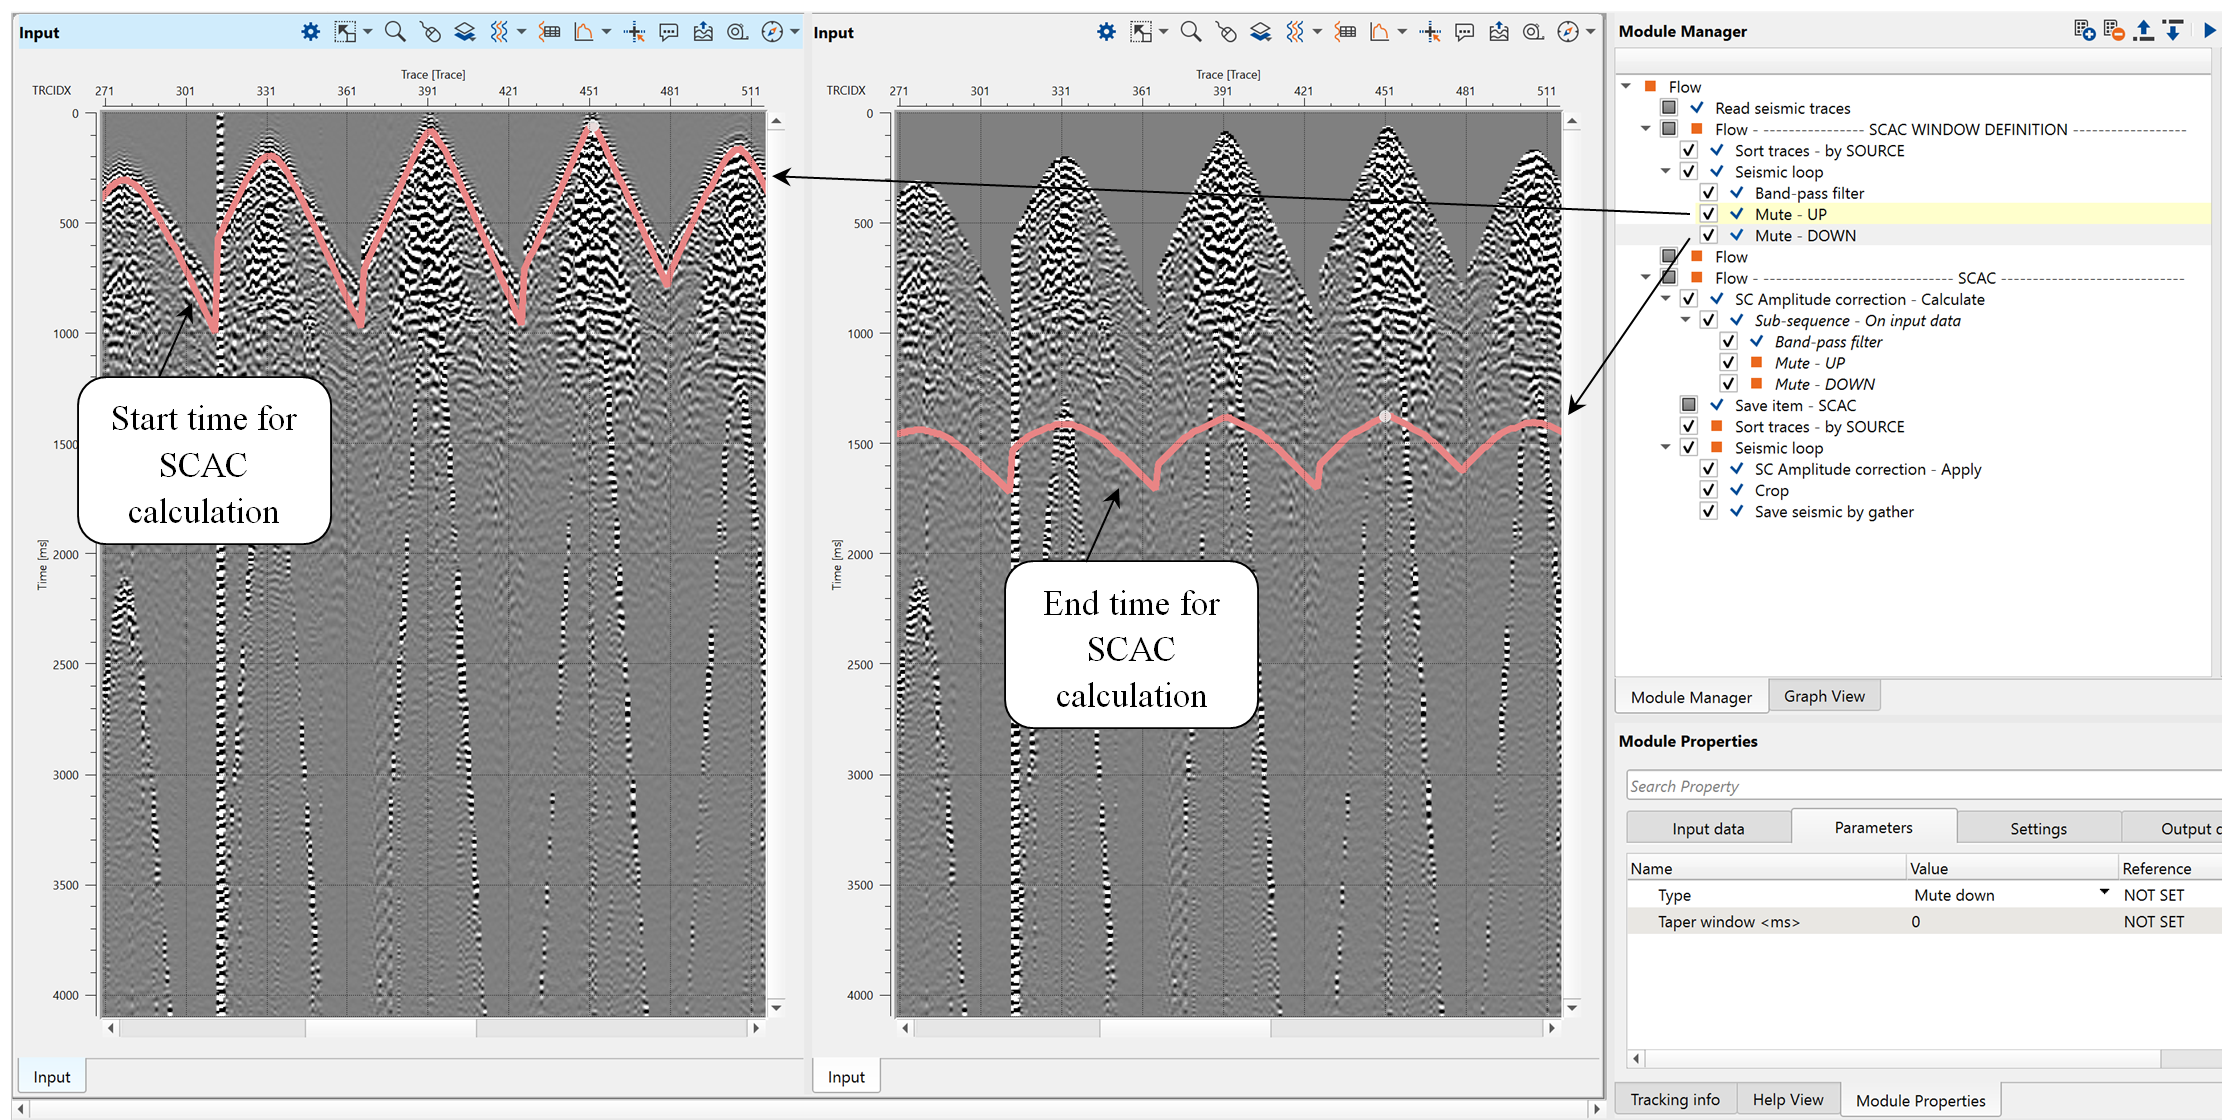Select the zoom magnifier tool in the left panel
The width and height of the screenshot is (2223, 1120).
pos(395,32)
